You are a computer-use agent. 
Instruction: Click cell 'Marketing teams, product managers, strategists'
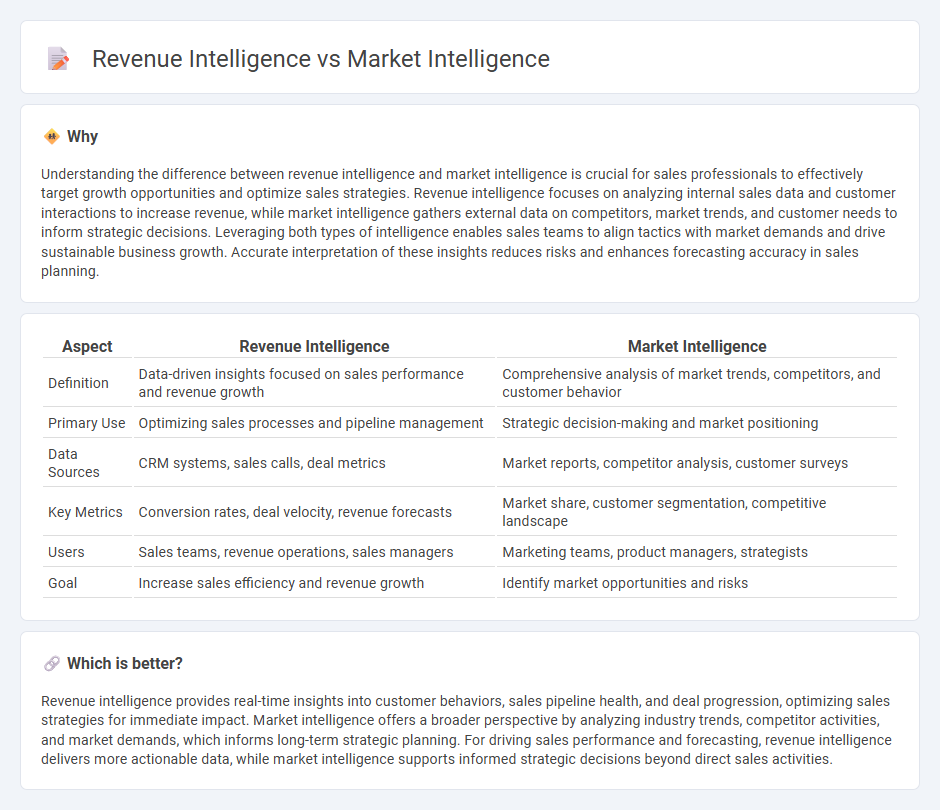(697, 552)
